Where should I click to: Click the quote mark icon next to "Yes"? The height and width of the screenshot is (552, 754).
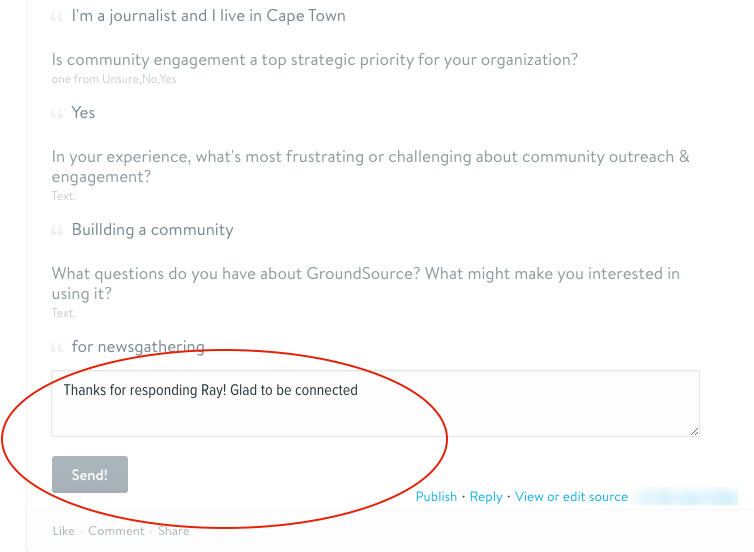click(x=57, y=114)
